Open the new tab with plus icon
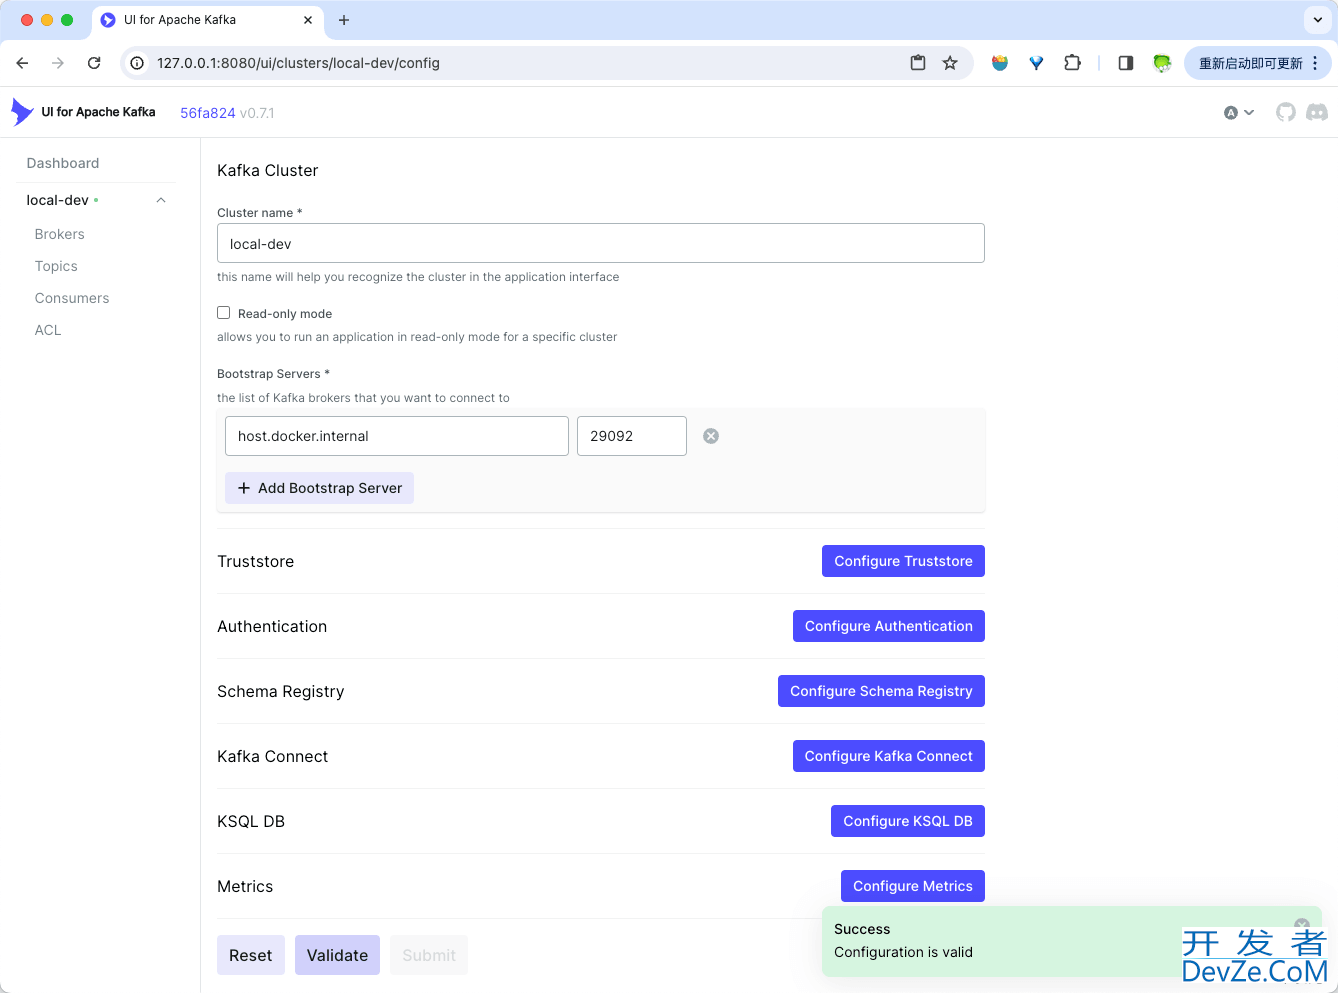1338x993 pixels. coord(344,20)
